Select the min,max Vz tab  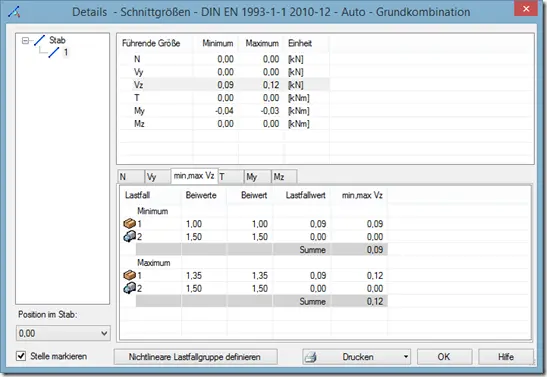click(x=194, y=176)
